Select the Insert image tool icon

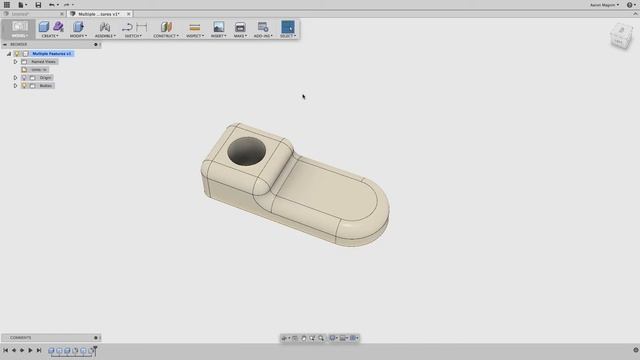tap(218, 27)
